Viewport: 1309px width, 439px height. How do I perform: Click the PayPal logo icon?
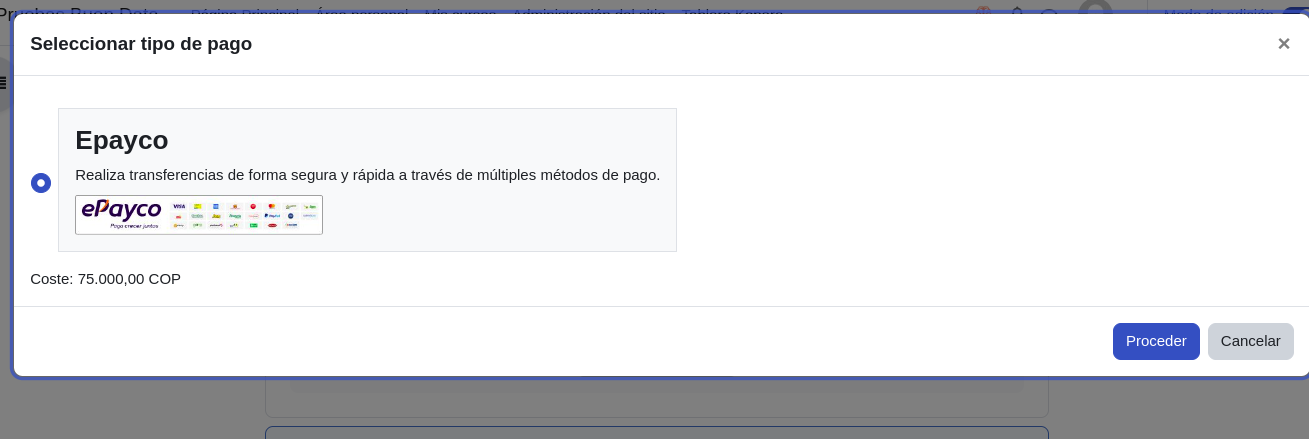click(x=272, y=215)
